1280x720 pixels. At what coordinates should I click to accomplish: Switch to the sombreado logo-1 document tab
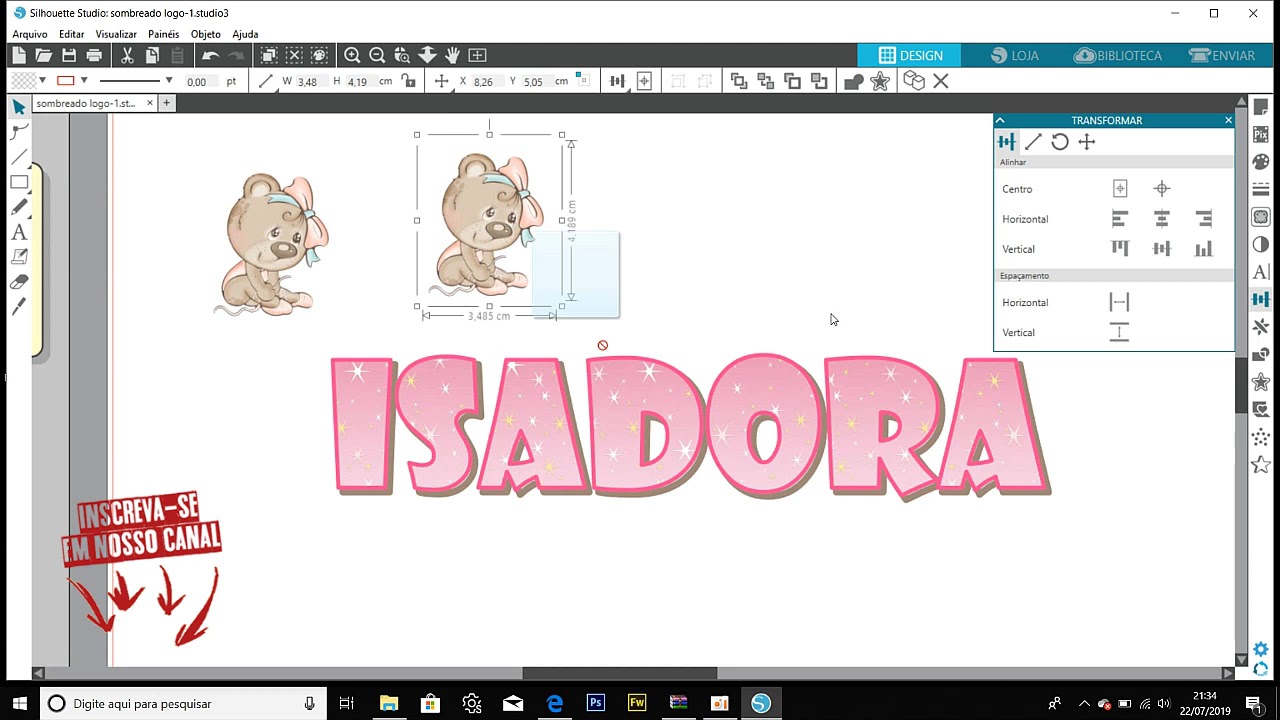click(86, 103)
